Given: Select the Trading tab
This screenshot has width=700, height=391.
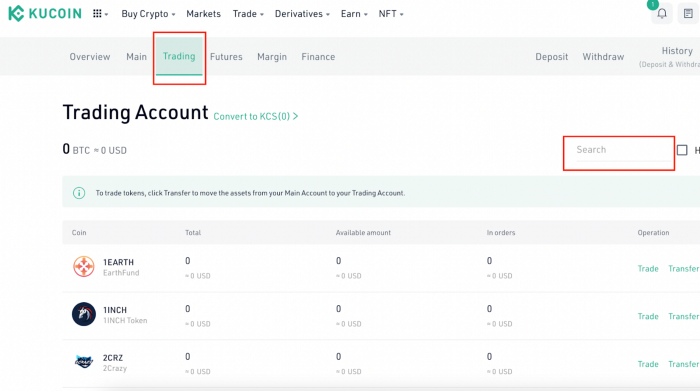Looking at the screenshot, I should point(179,56).
